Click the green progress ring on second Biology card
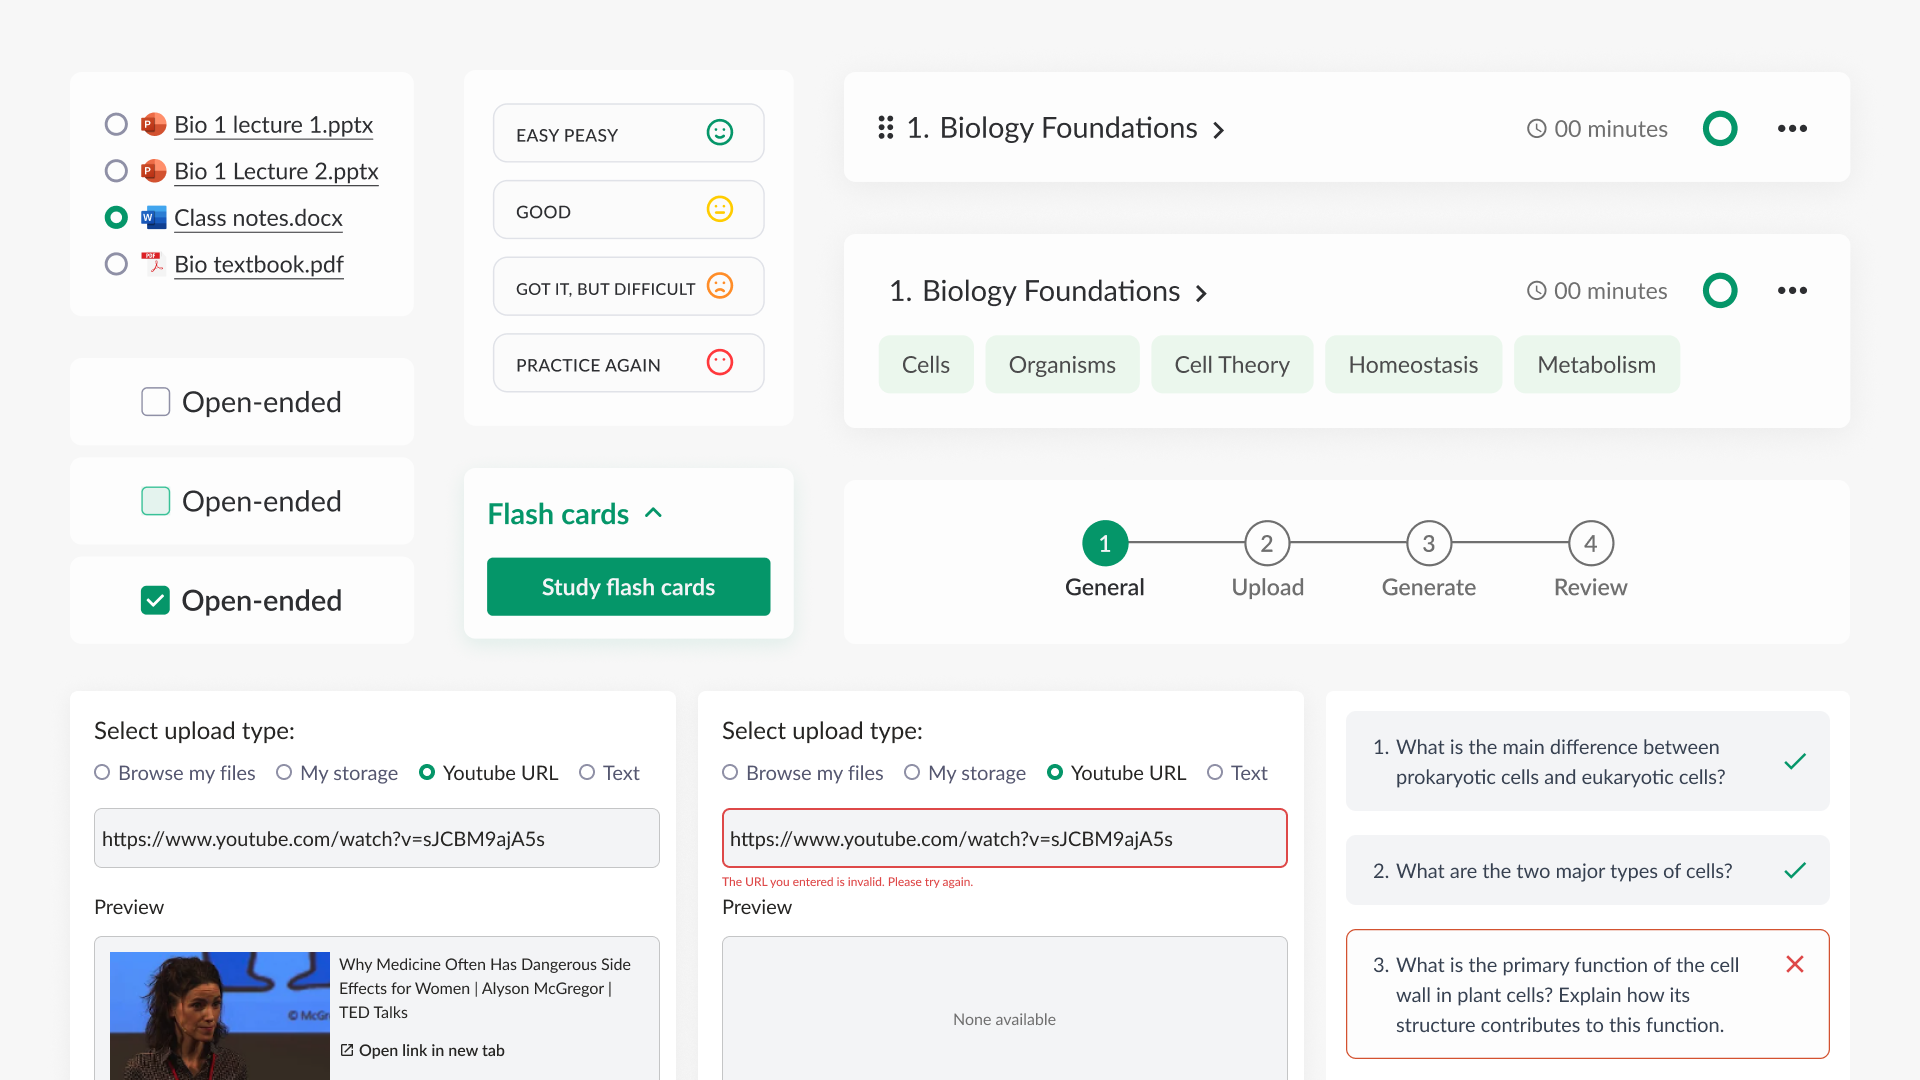The width and height of the screenshot is (1920, 1080). [1720, 291]
